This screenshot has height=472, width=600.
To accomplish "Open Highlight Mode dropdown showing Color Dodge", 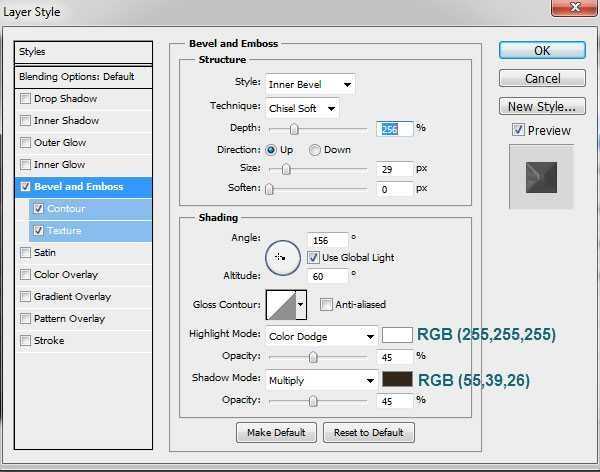I will point(321,336).
